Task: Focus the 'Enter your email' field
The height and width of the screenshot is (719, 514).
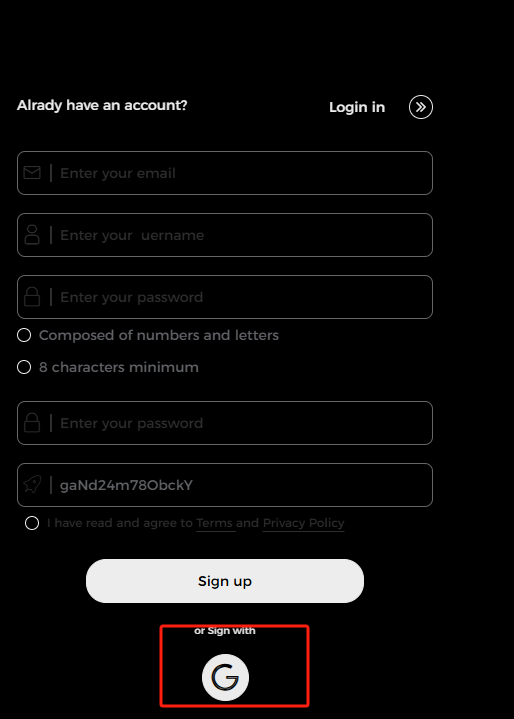Action: coord(225,173)
